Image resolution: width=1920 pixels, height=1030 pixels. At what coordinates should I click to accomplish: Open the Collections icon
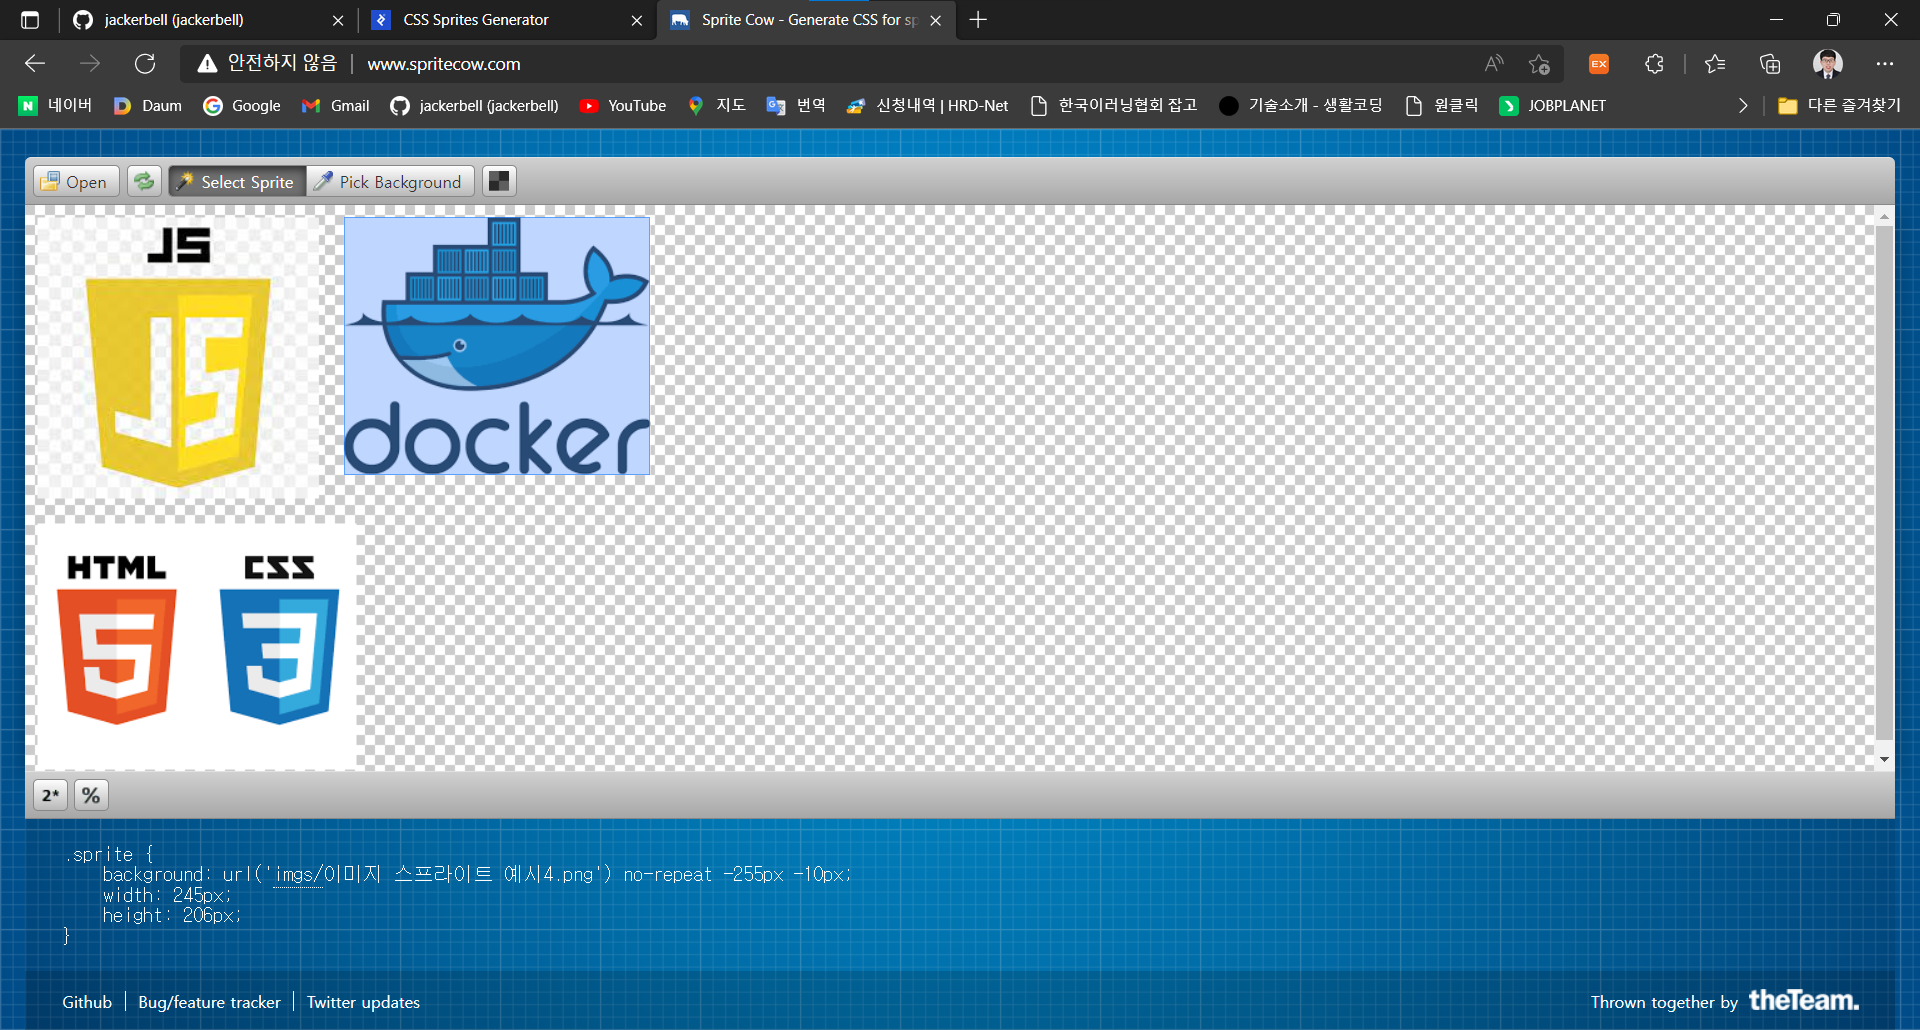pyautogui.click(x=1770, y=64)
